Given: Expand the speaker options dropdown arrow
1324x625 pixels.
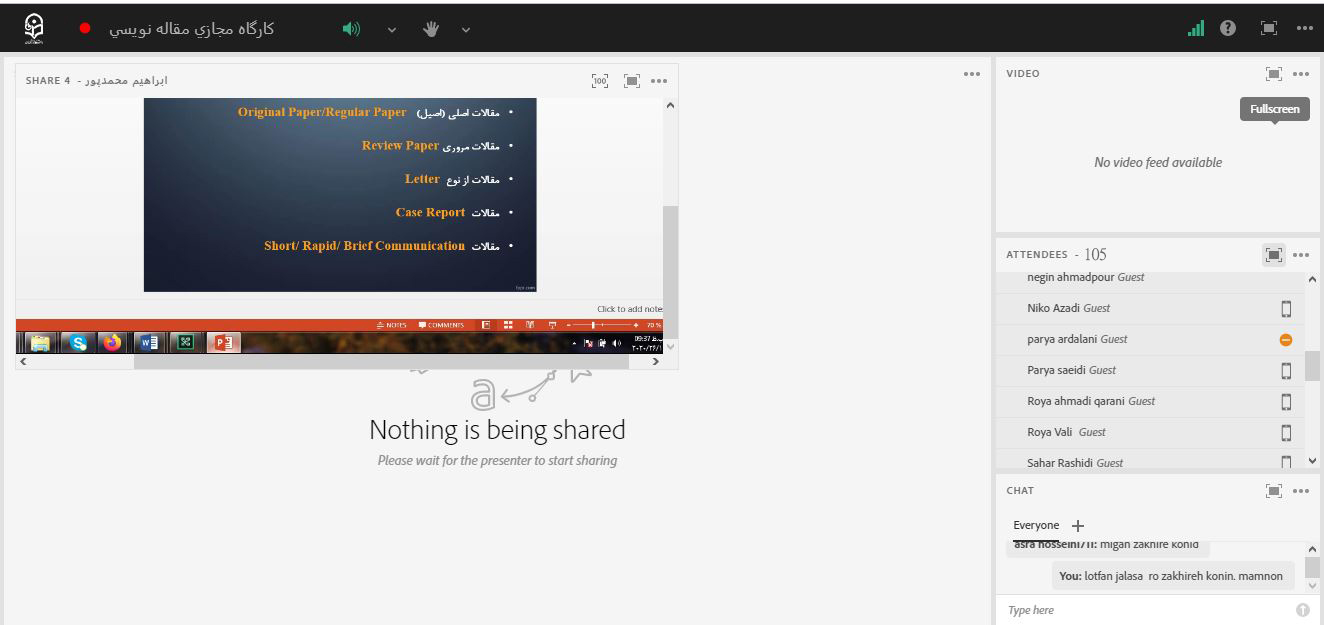Looking at the screenshot, I should coord(392,30).
